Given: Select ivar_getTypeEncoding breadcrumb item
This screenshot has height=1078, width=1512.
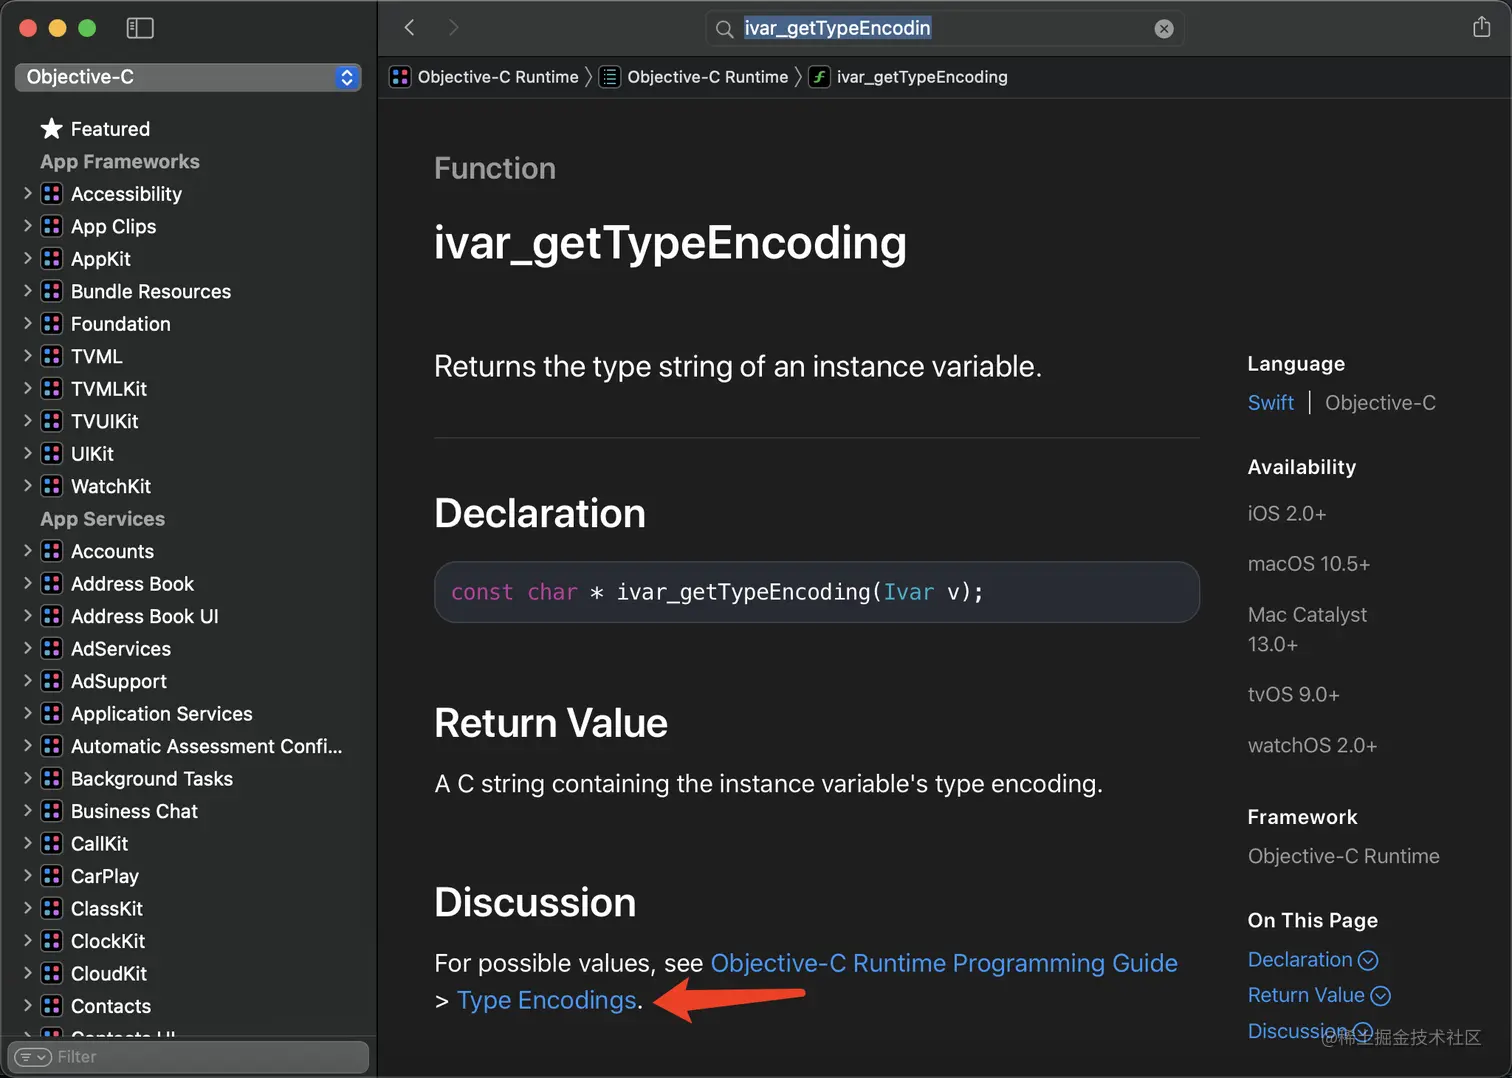Looking at the screenshot, I should coord(922,77).
